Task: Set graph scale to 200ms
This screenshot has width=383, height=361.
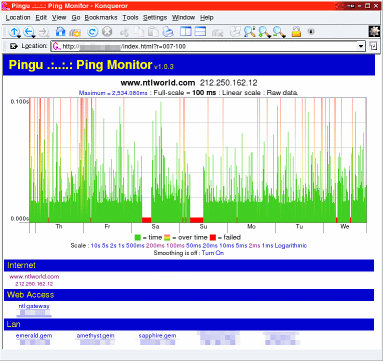Action: [155, 246]
